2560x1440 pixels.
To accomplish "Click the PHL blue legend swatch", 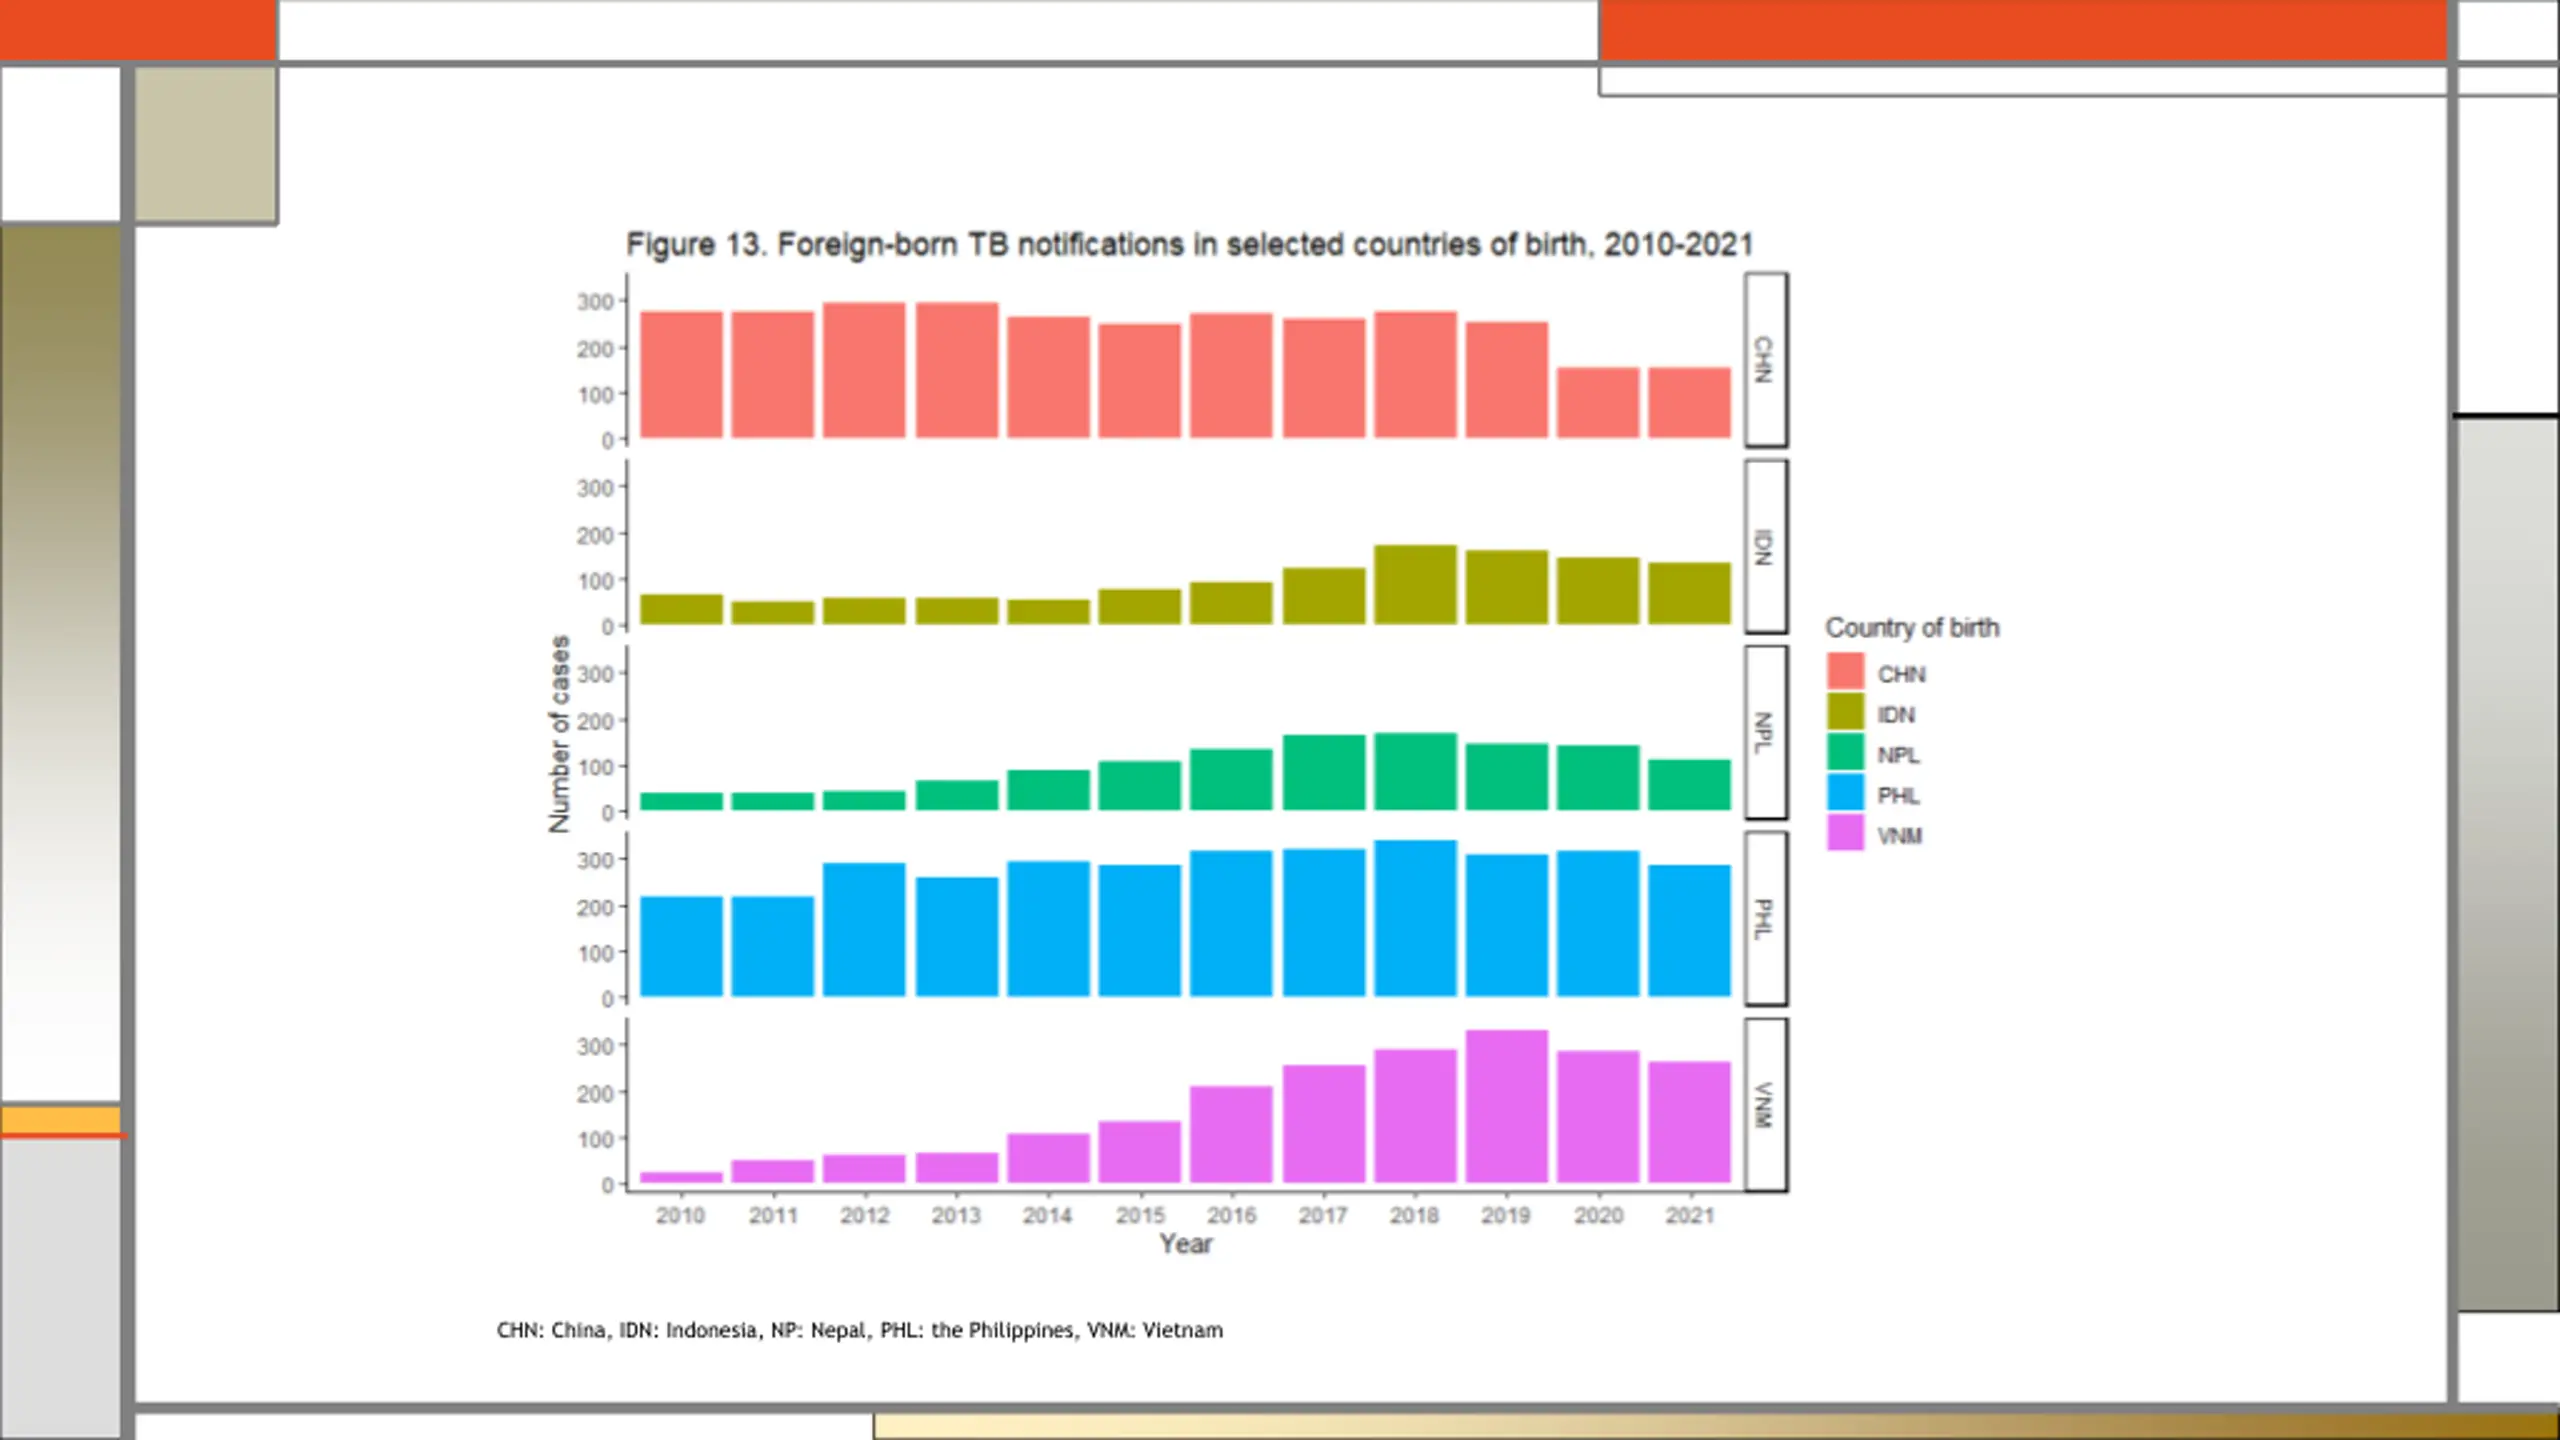I will coord(1845,792).
